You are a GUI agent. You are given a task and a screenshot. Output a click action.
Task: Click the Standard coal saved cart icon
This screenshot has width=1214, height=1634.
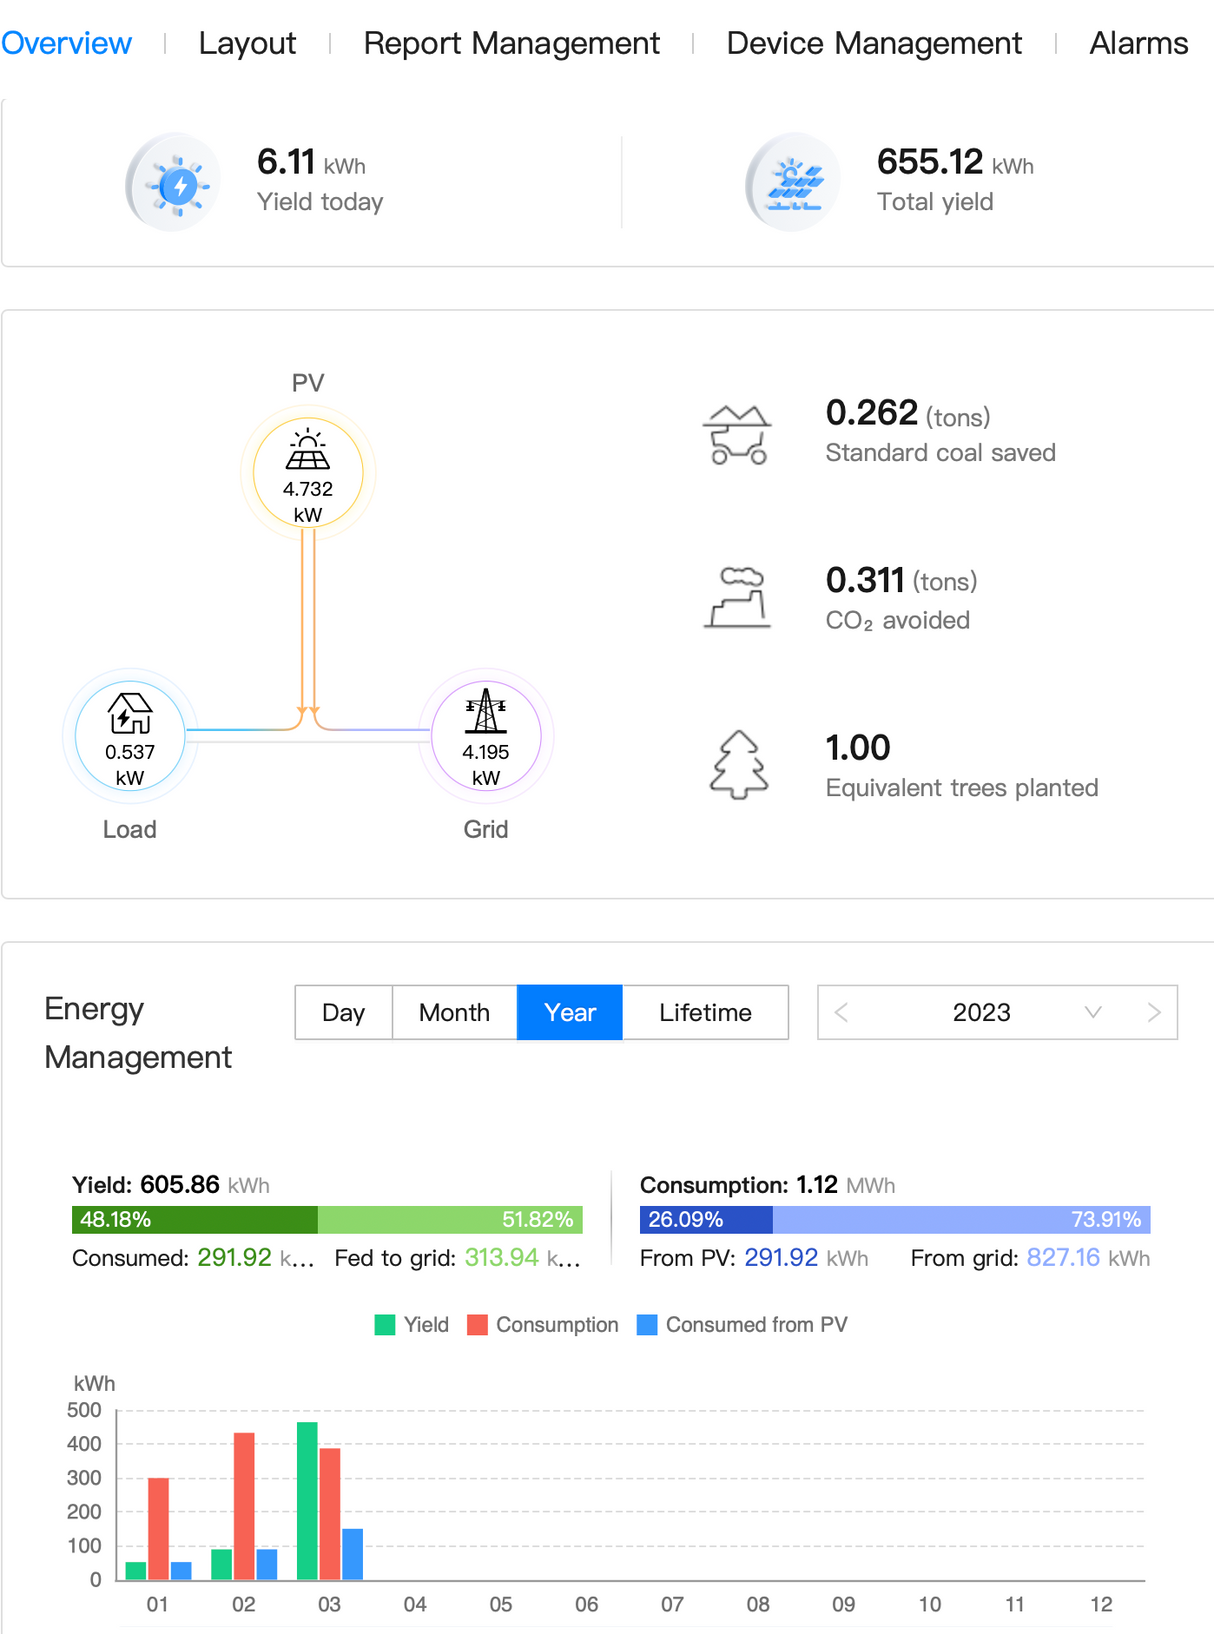738,434
